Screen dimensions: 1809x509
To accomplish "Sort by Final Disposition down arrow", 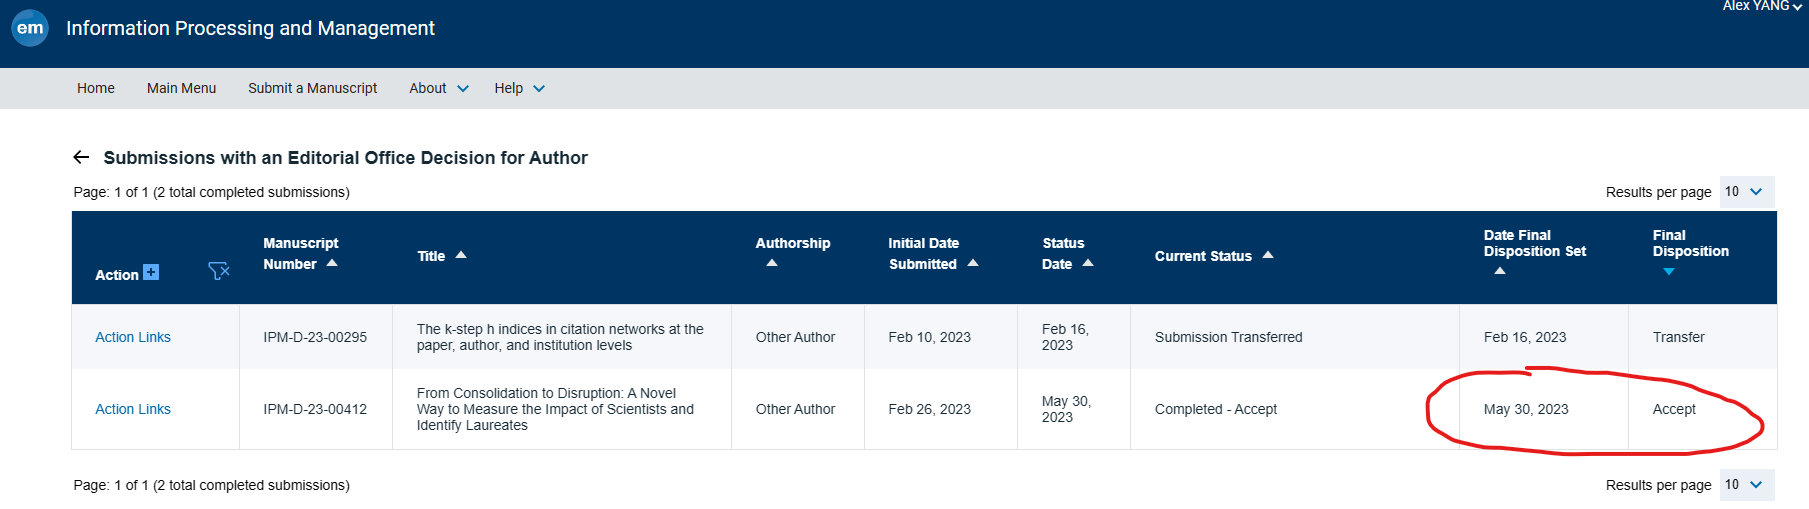I will (x=1669, y=271).
